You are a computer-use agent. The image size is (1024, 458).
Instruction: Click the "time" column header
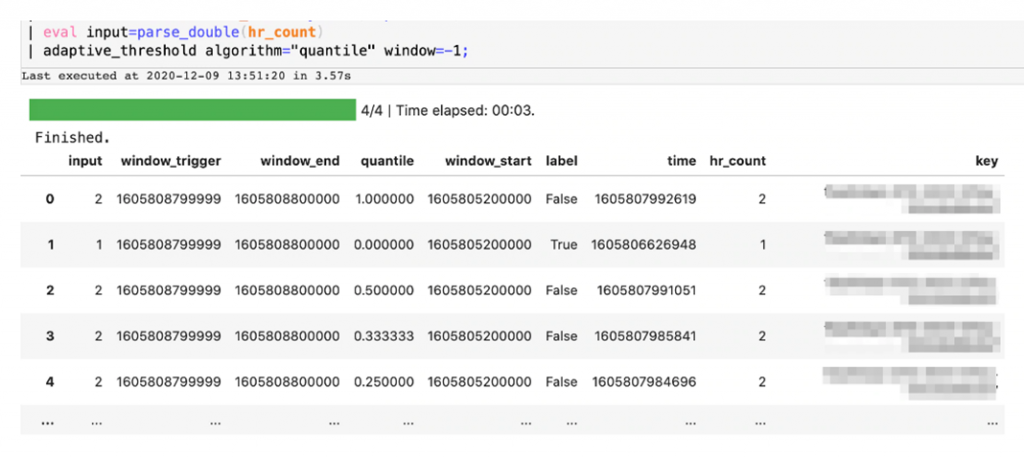coord(681,160)
